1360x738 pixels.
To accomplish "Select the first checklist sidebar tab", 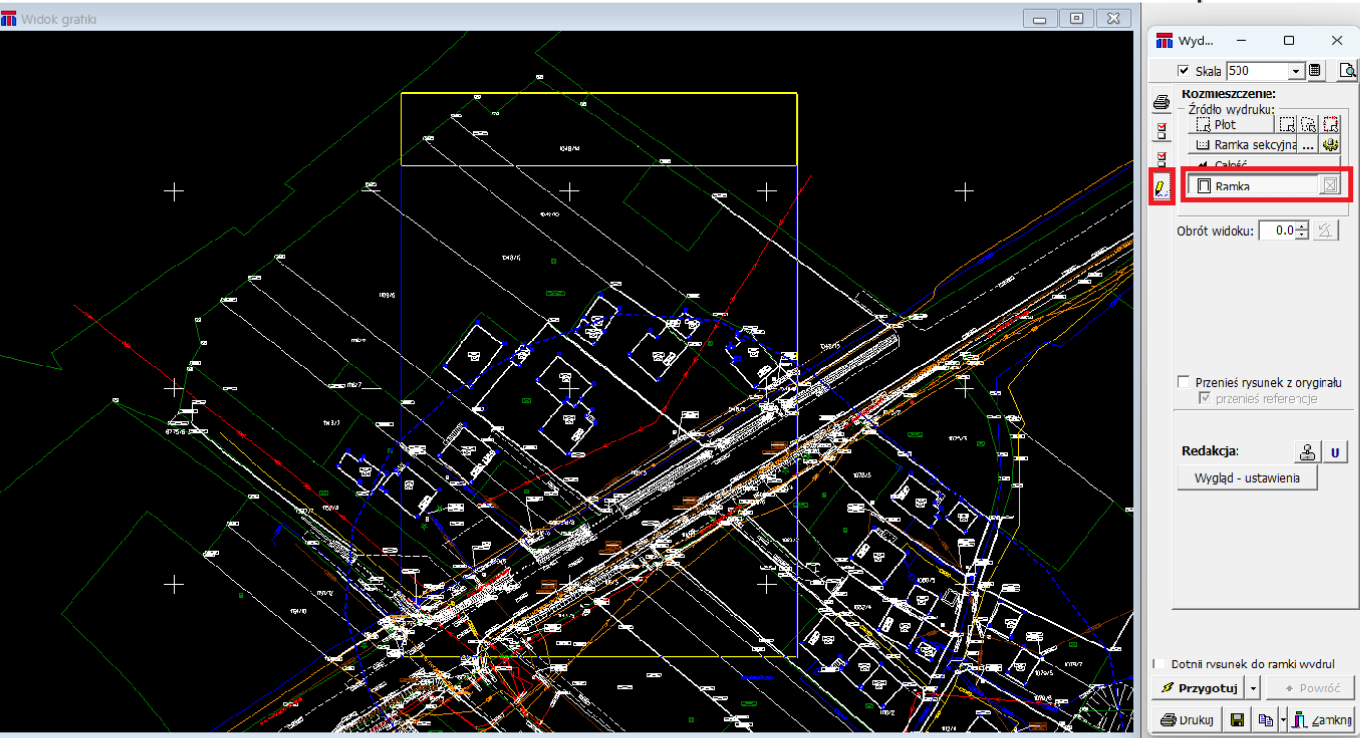I will tap(1161, 131).
